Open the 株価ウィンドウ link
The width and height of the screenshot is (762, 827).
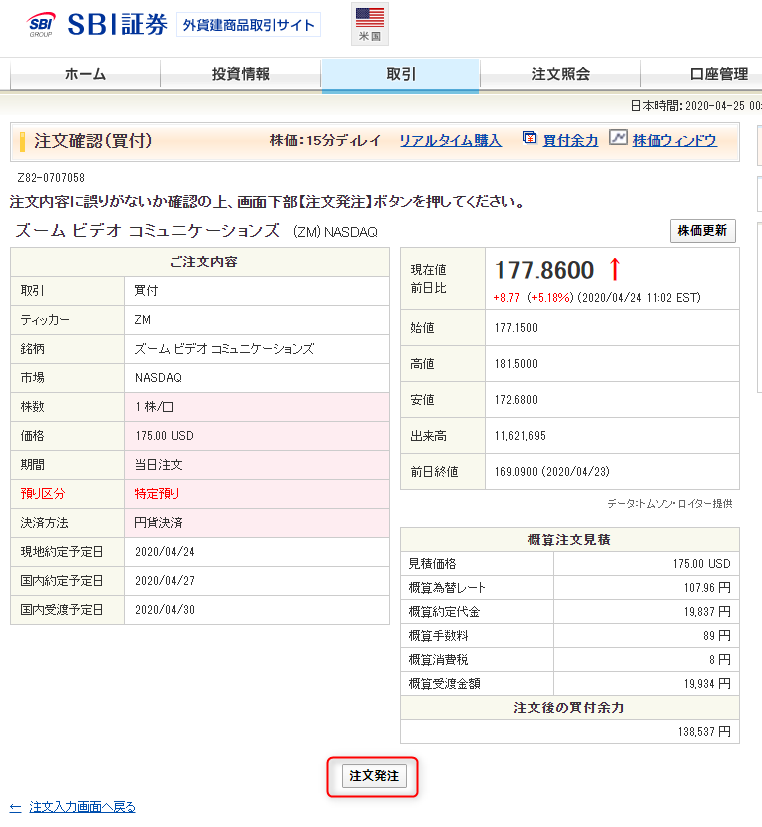click(674, 141)
